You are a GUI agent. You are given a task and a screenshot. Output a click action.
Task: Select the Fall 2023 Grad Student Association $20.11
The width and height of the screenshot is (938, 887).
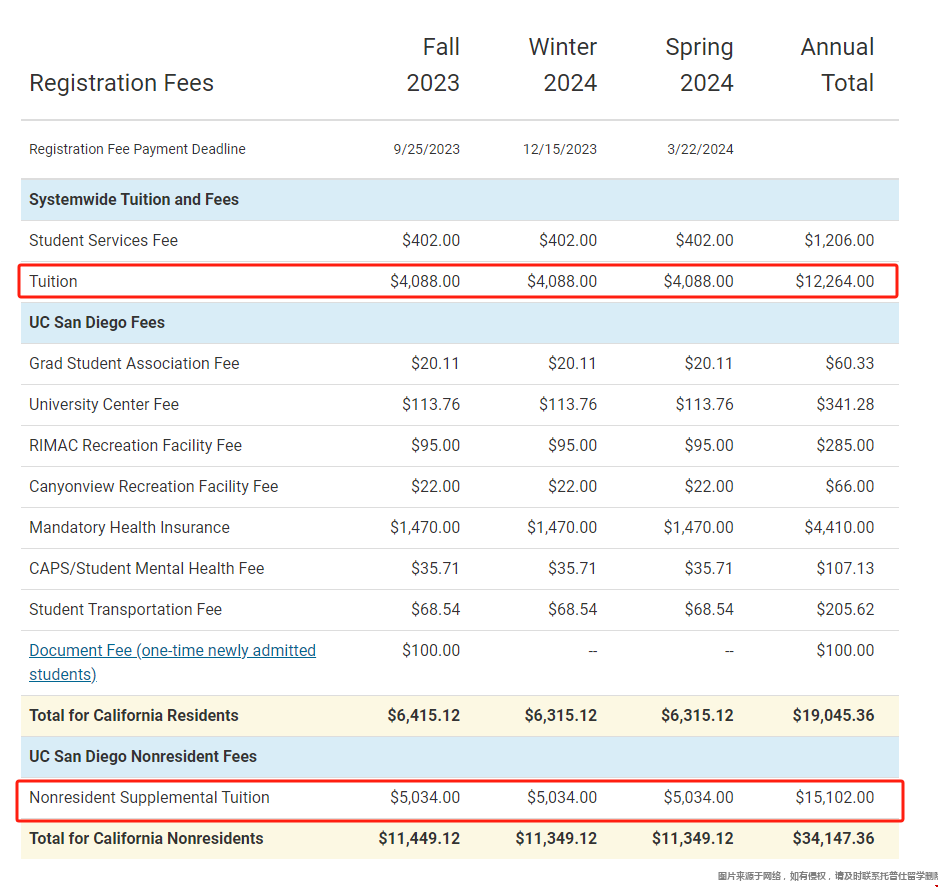[x=435, y=363]
